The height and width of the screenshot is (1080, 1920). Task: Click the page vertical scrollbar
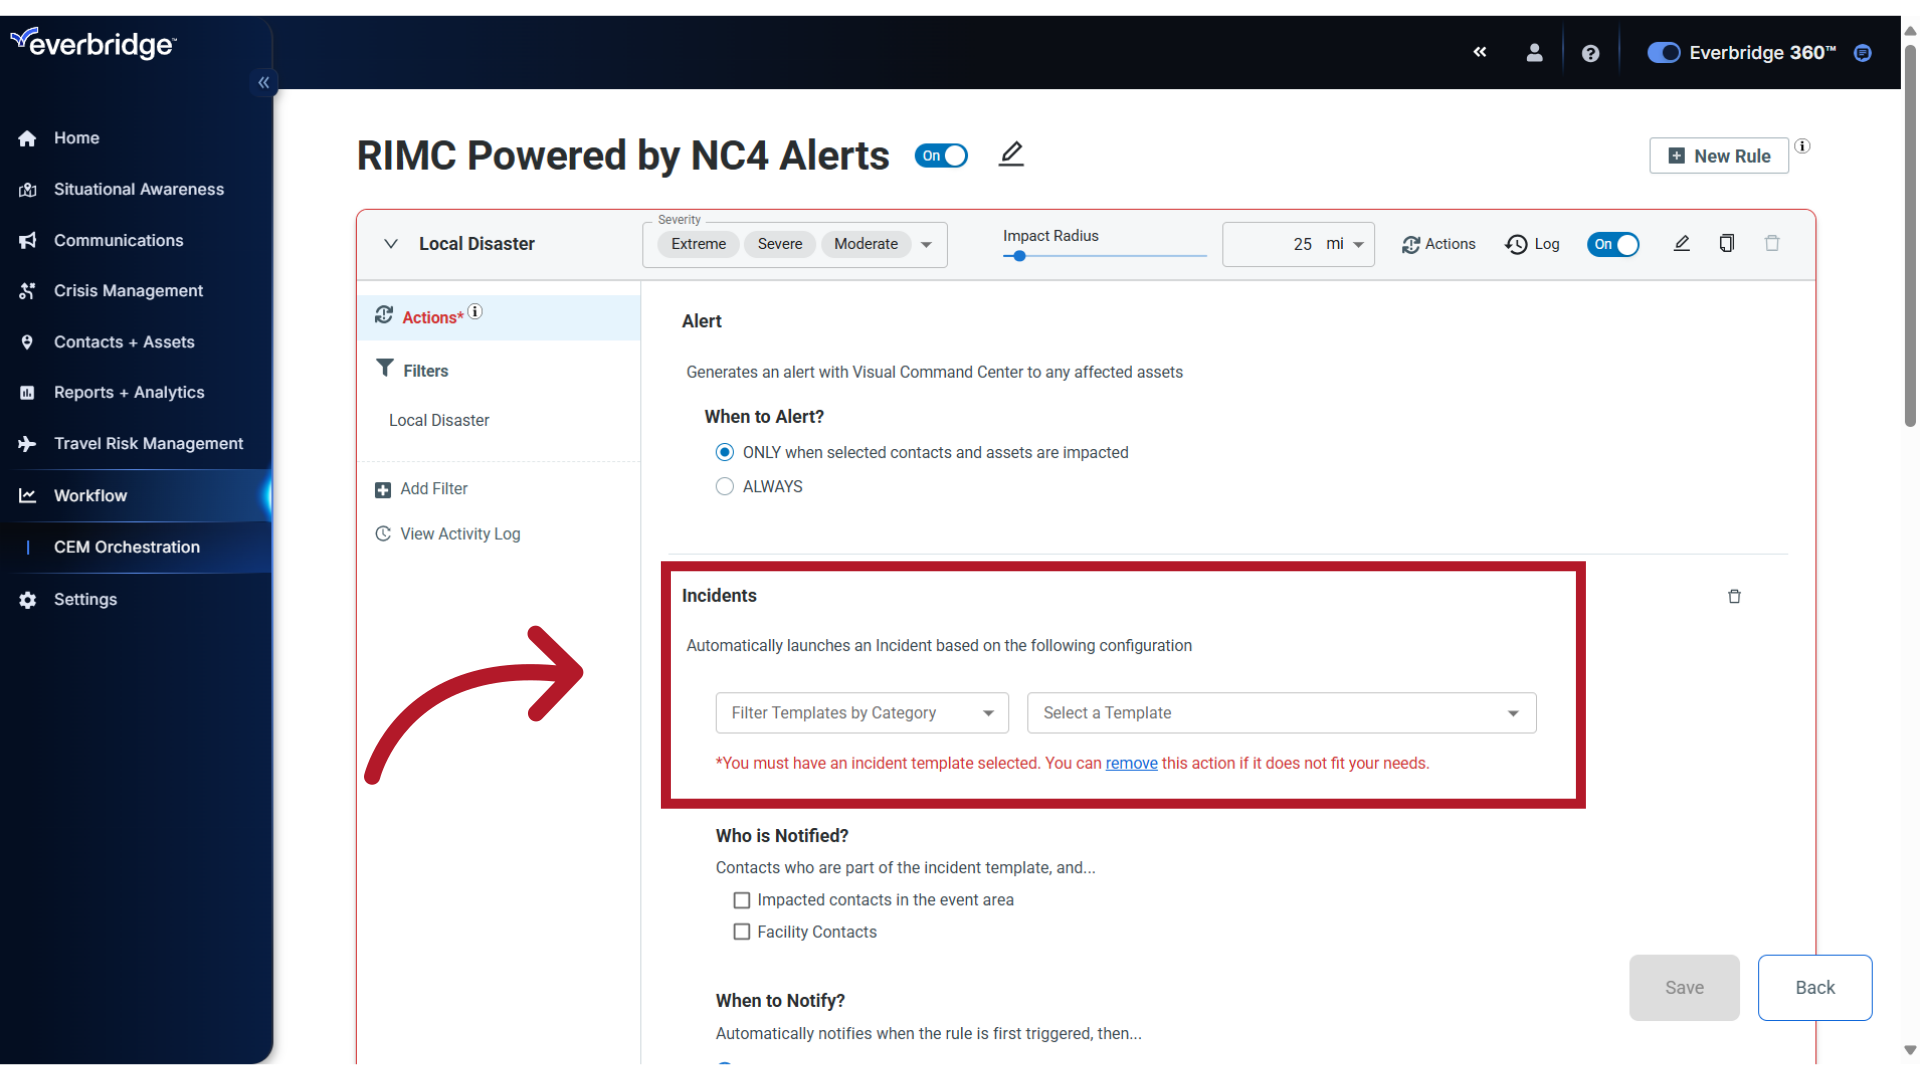(x=1910, y=235)
